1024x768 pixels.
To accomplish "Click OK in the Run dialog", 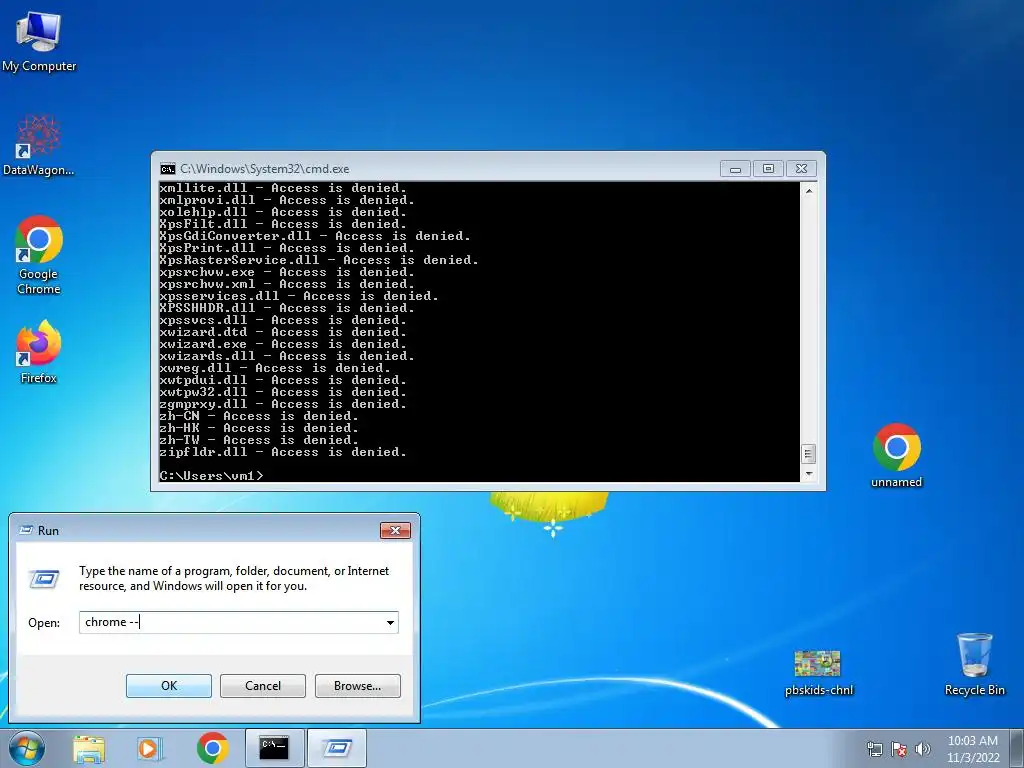I will tap(168, 686).
